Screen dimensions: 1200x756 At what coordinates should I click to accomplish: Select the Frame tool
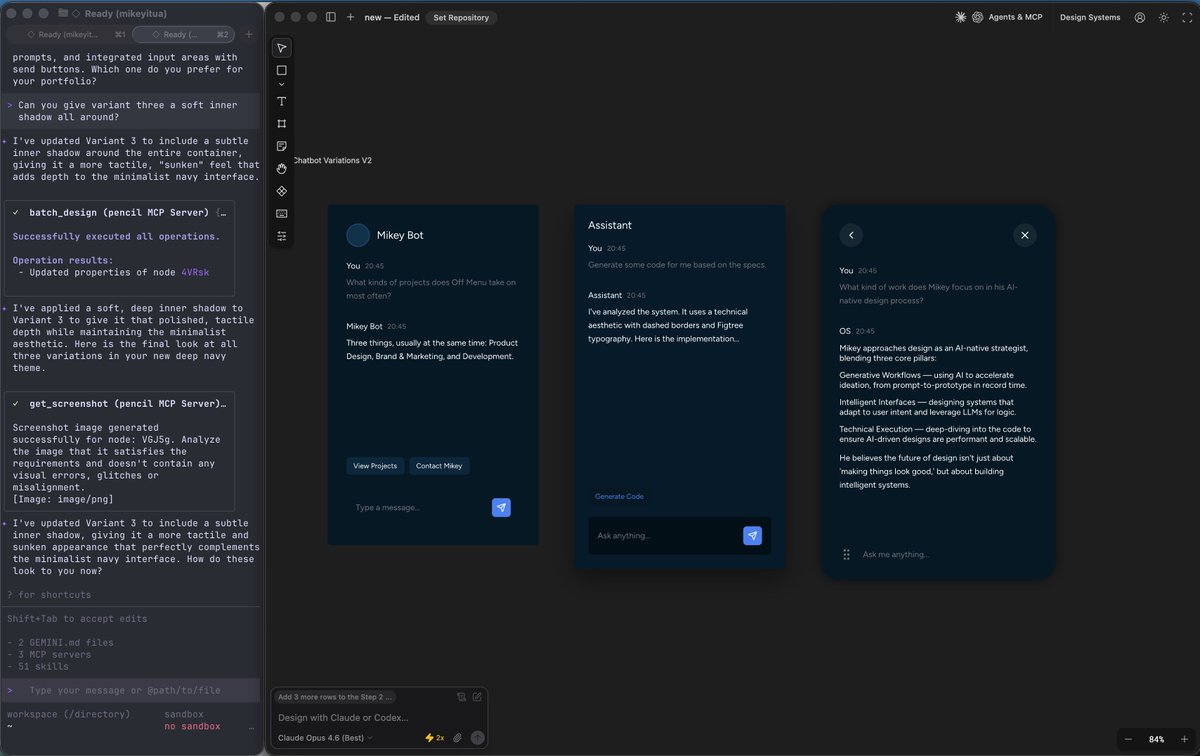(x=281, y=124)
